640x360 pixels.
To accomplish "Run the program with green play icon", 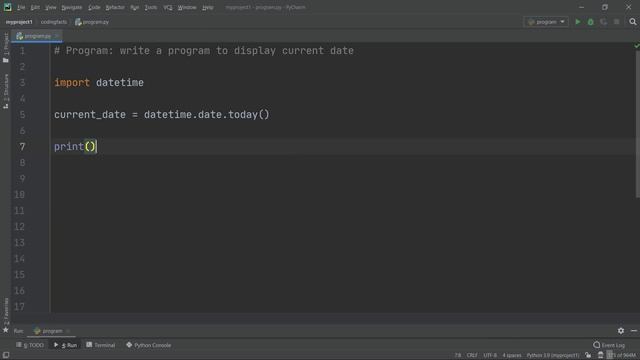I will coord(578,22).
